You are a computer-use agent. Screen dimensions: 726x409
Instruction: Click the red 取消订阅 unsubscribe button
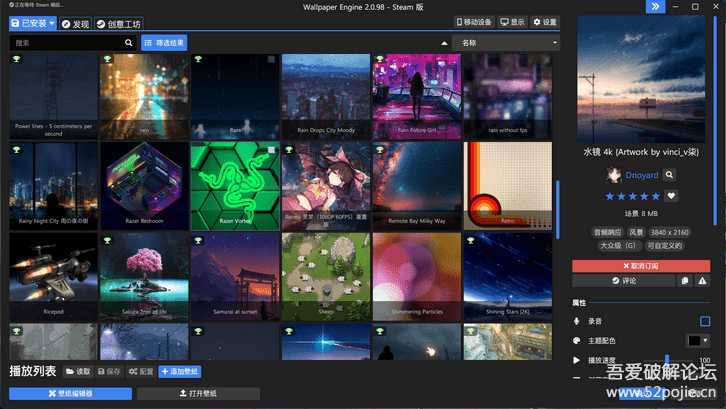pyautogui.click(x=641, y=266)
